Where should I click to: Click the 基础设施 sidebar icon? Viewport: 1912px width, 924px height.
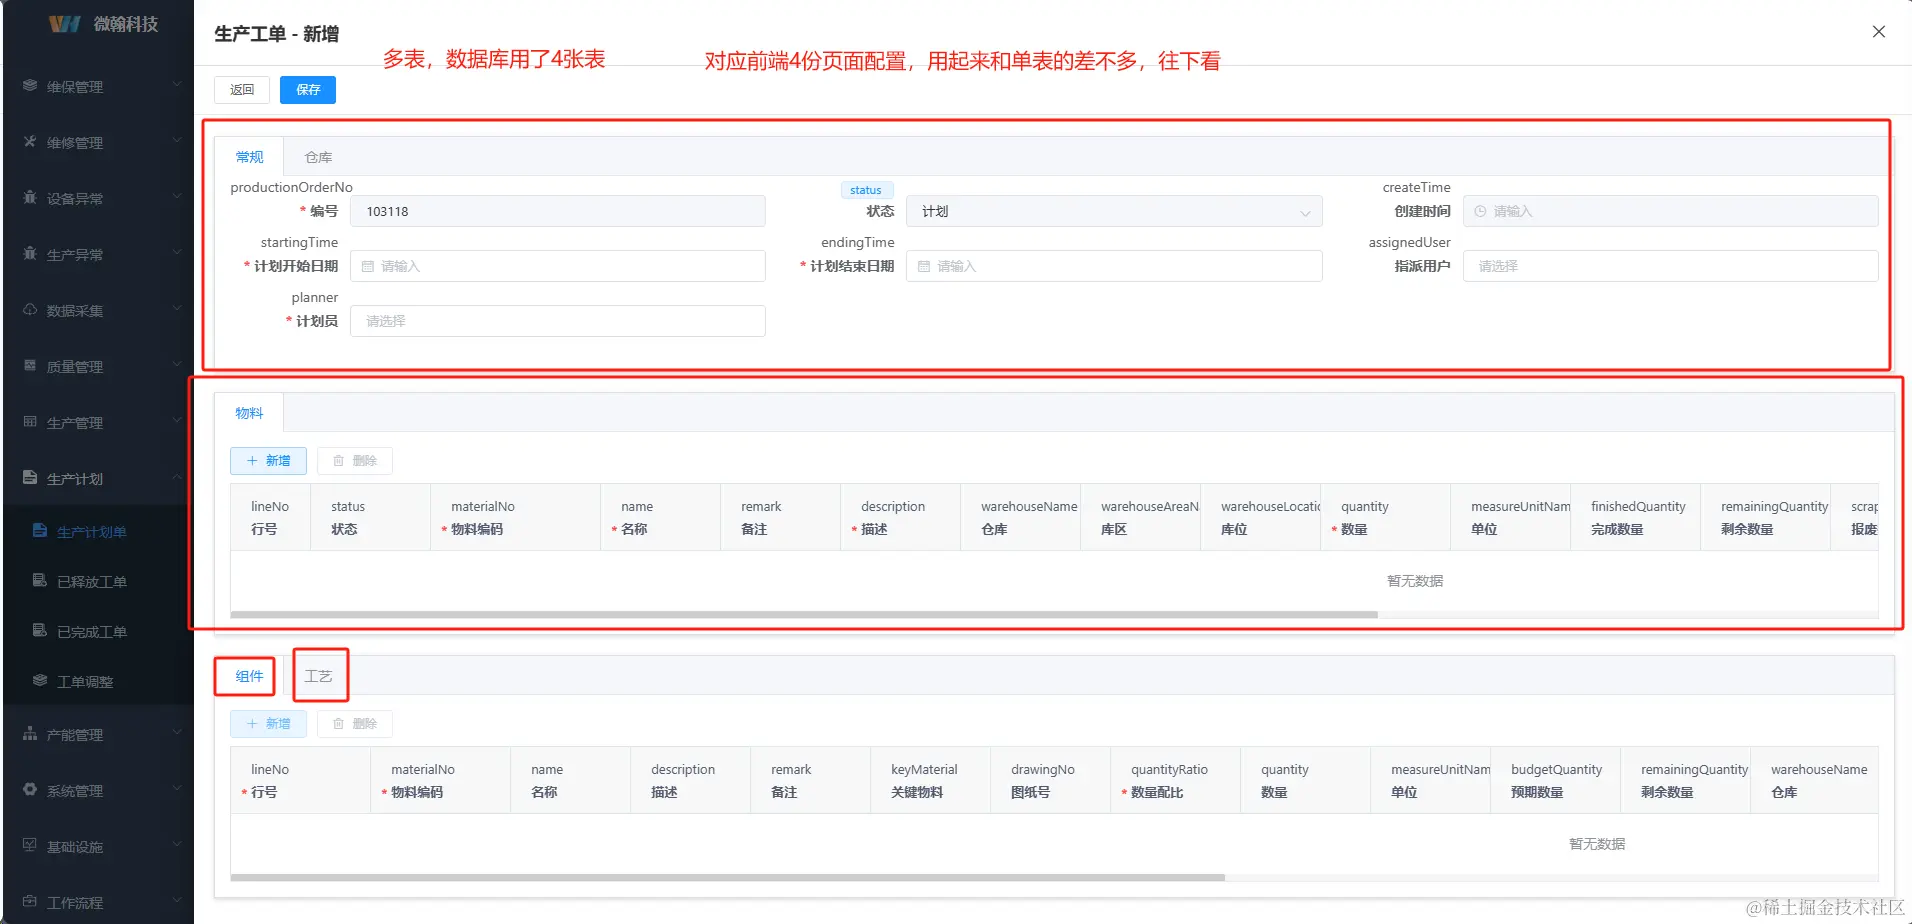[x=30, y=846]
